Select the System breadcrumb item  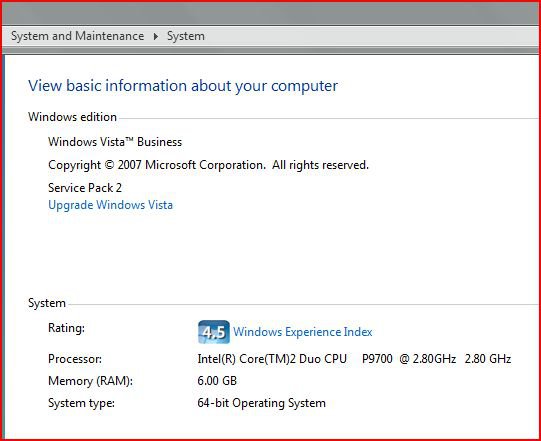[186, 36]
